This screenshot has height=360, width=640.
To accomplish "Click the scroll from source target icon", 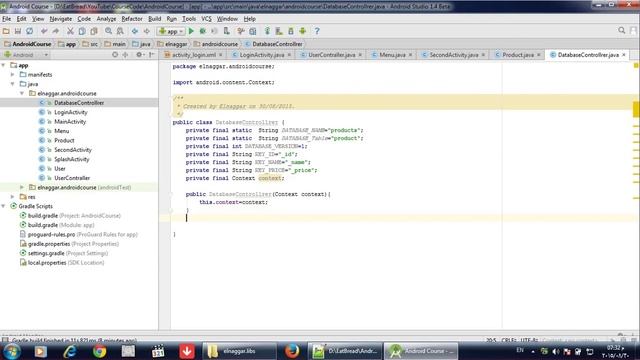I will 115,55.
